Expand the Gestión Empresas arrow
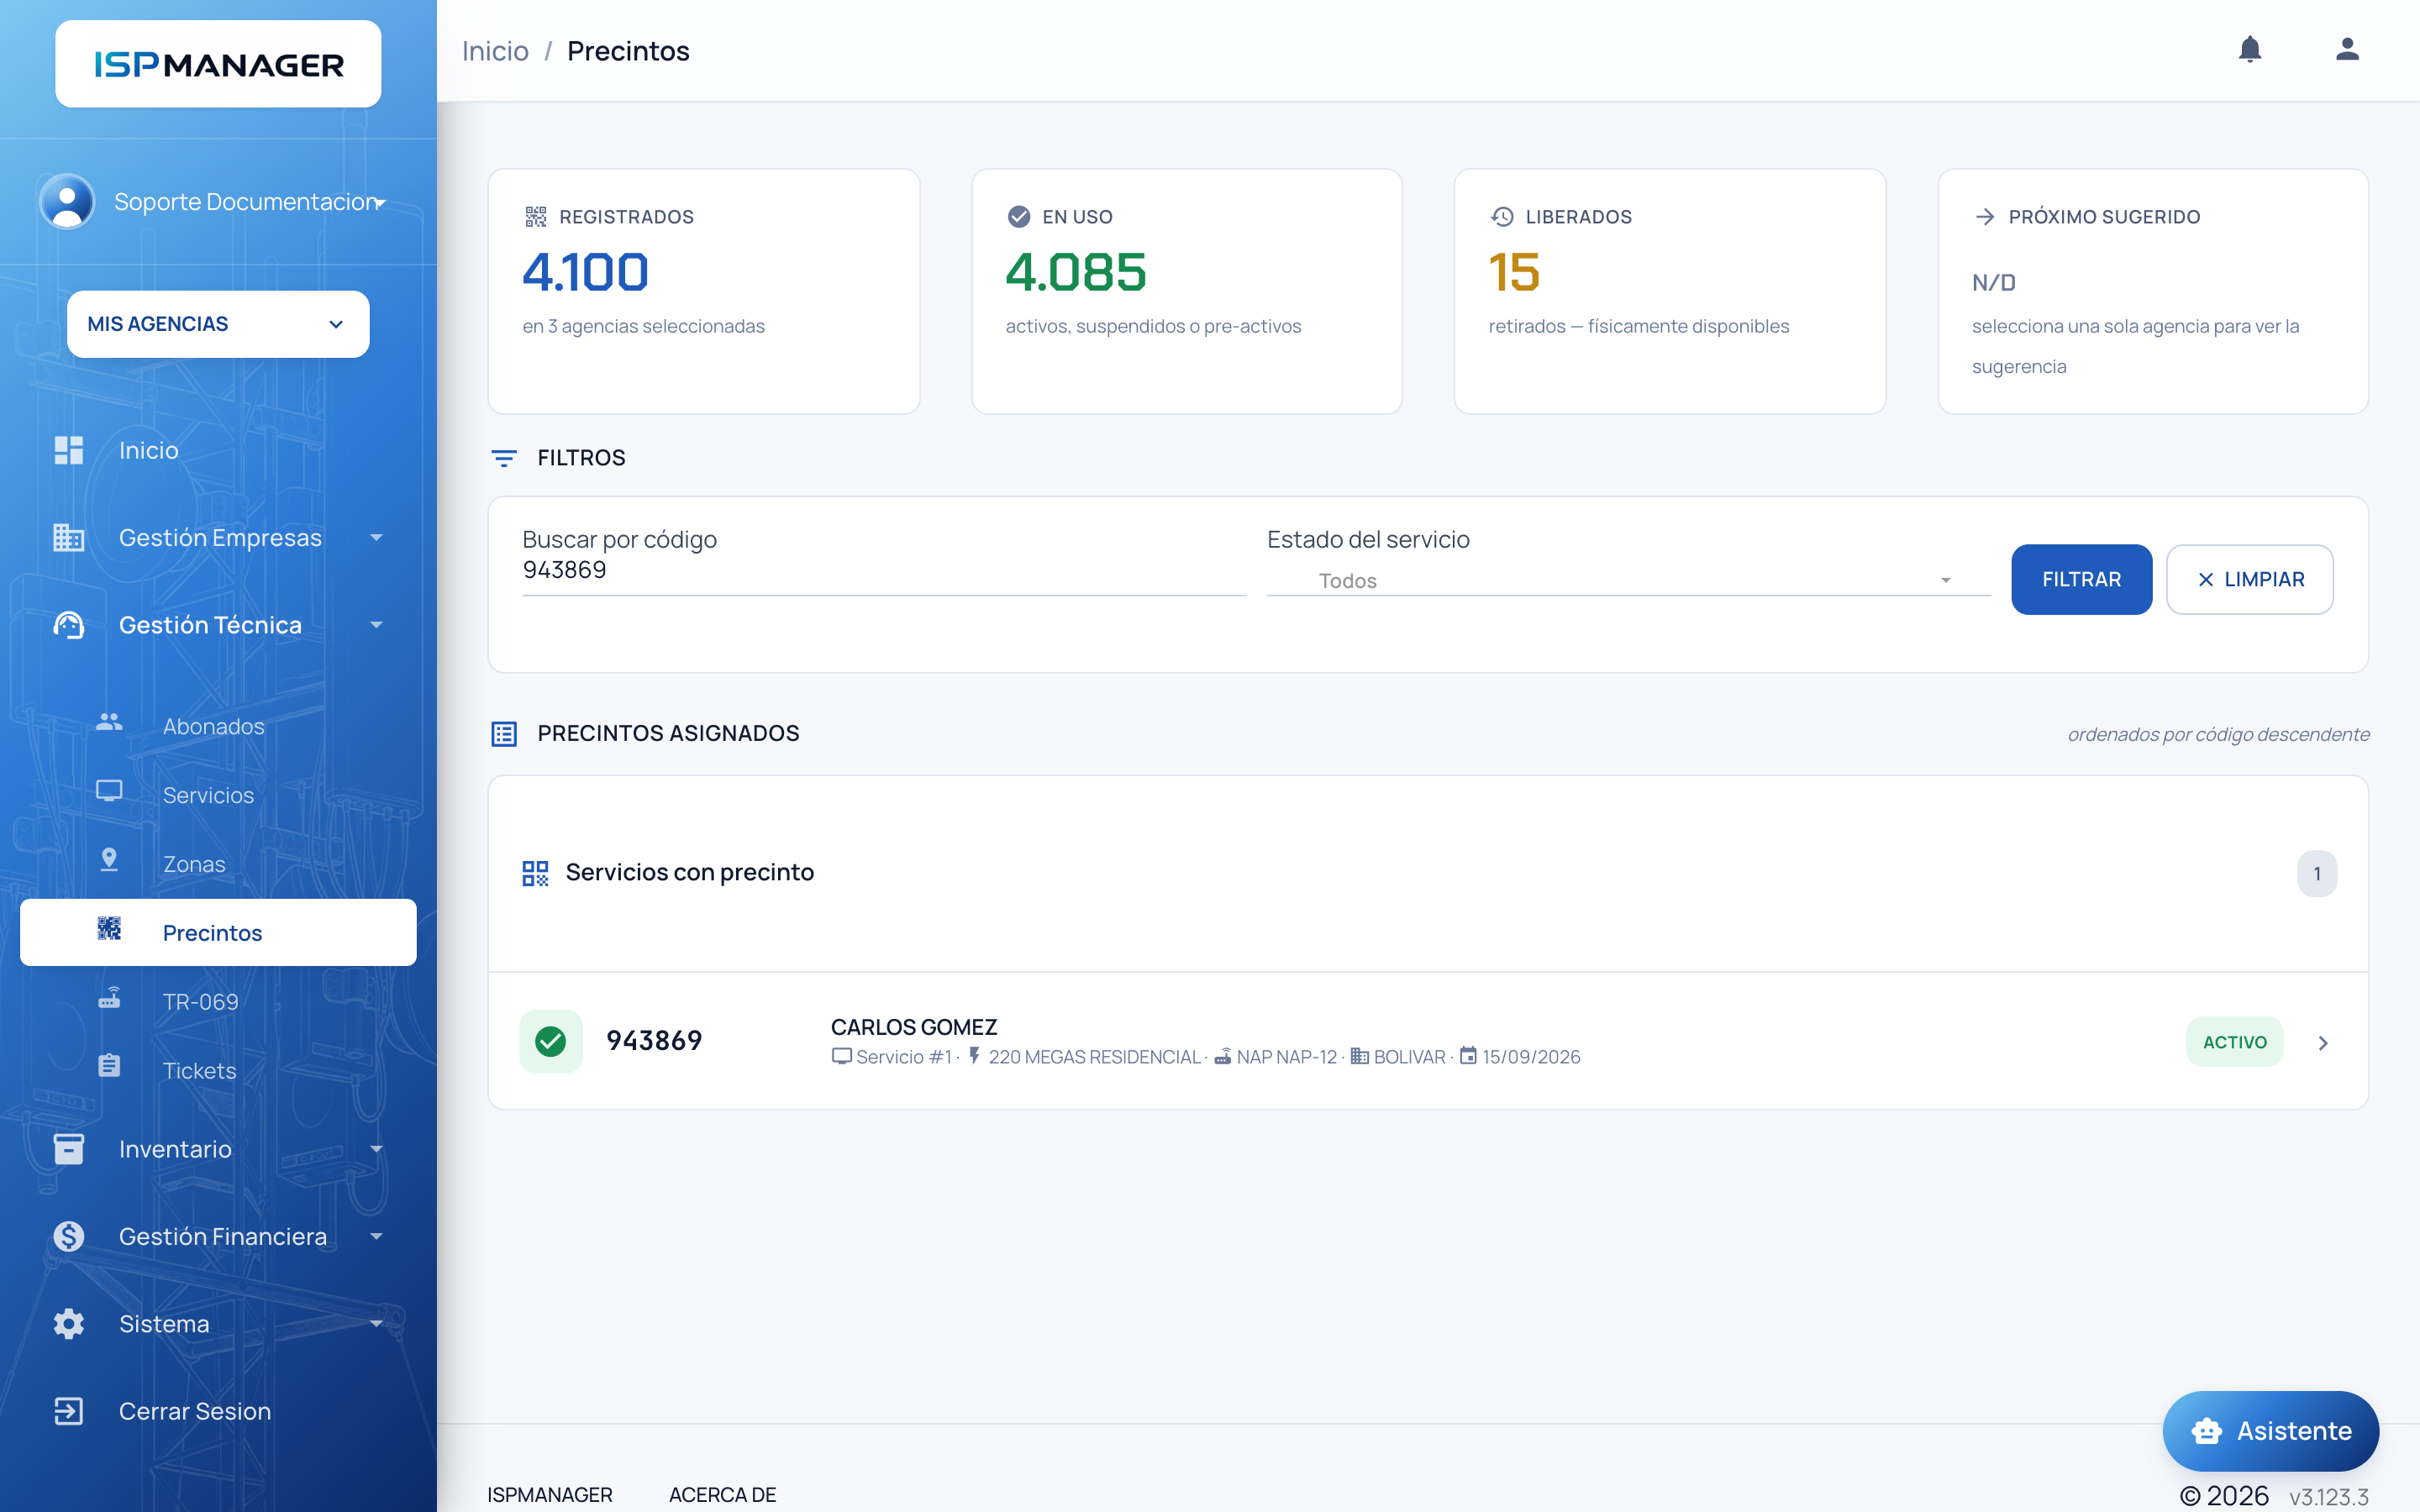The image size is (2420, 1512). (376, 538)
